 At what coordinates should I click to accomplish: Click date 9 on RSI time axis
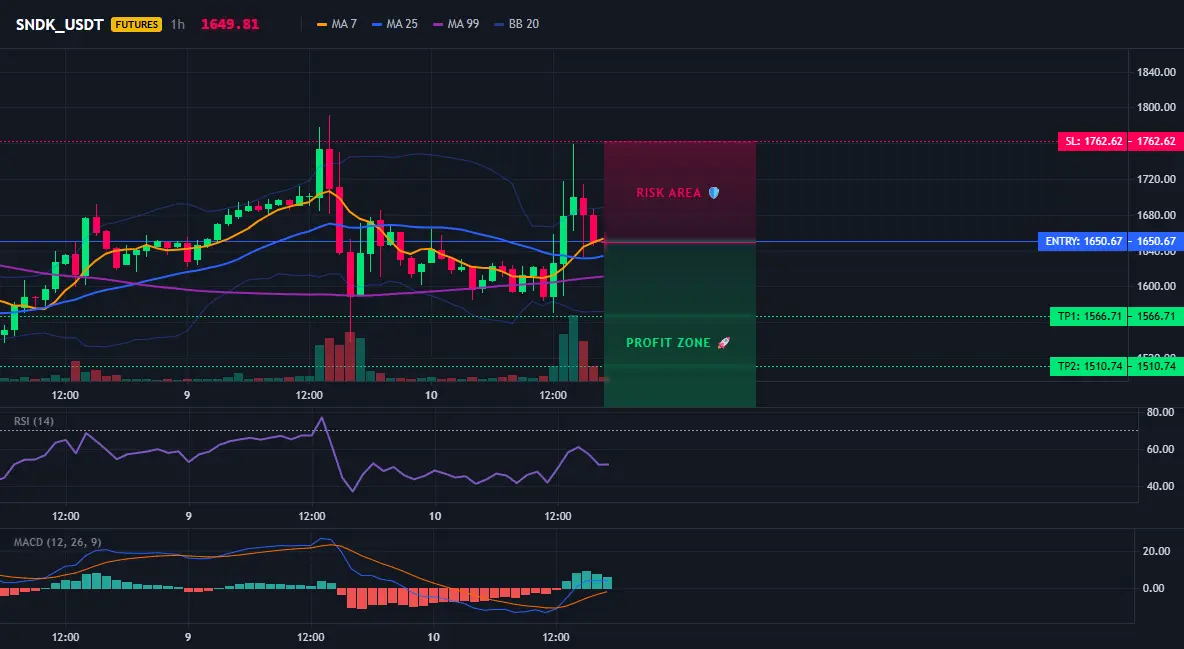[x=188, y=516]
